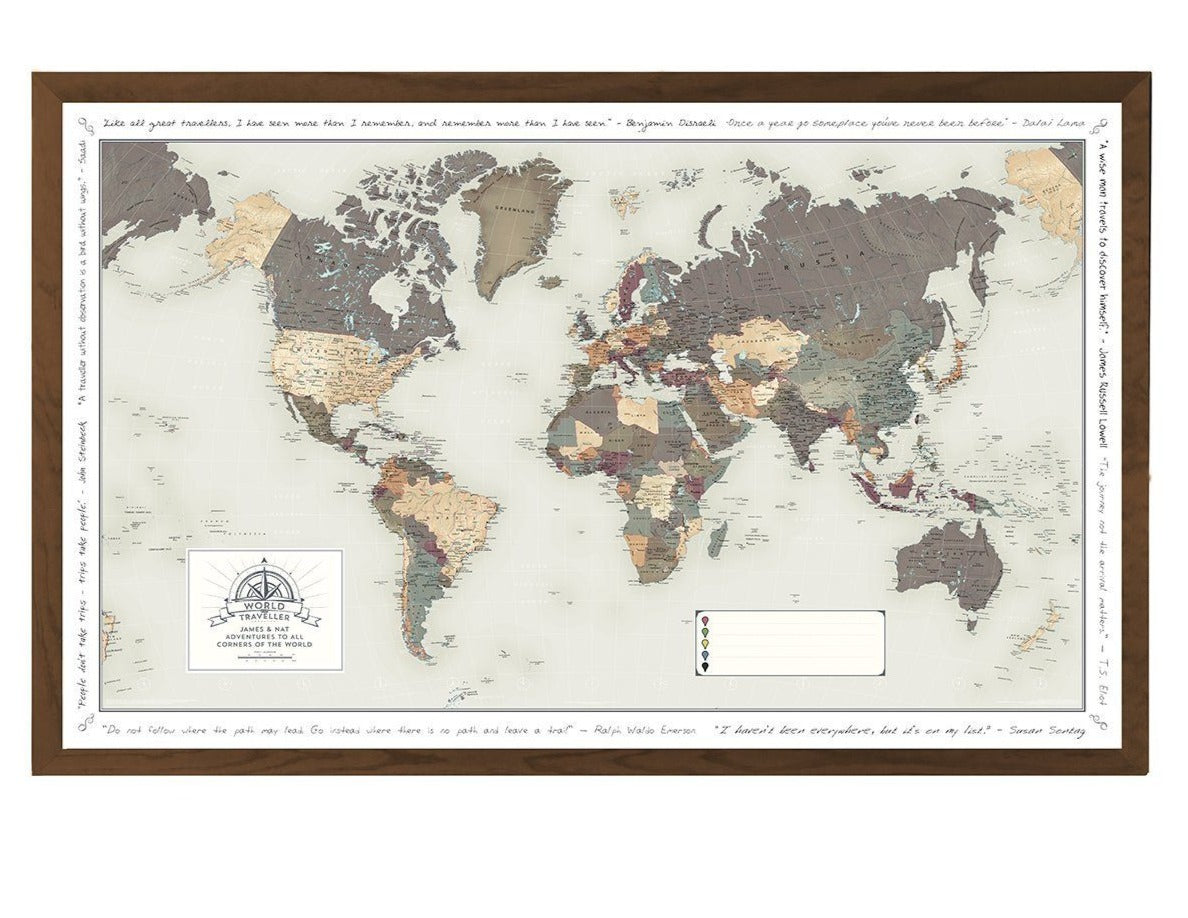The image size is (1188, 918).
Task: Select the black map pin in legend
Action: click(704, 666)
